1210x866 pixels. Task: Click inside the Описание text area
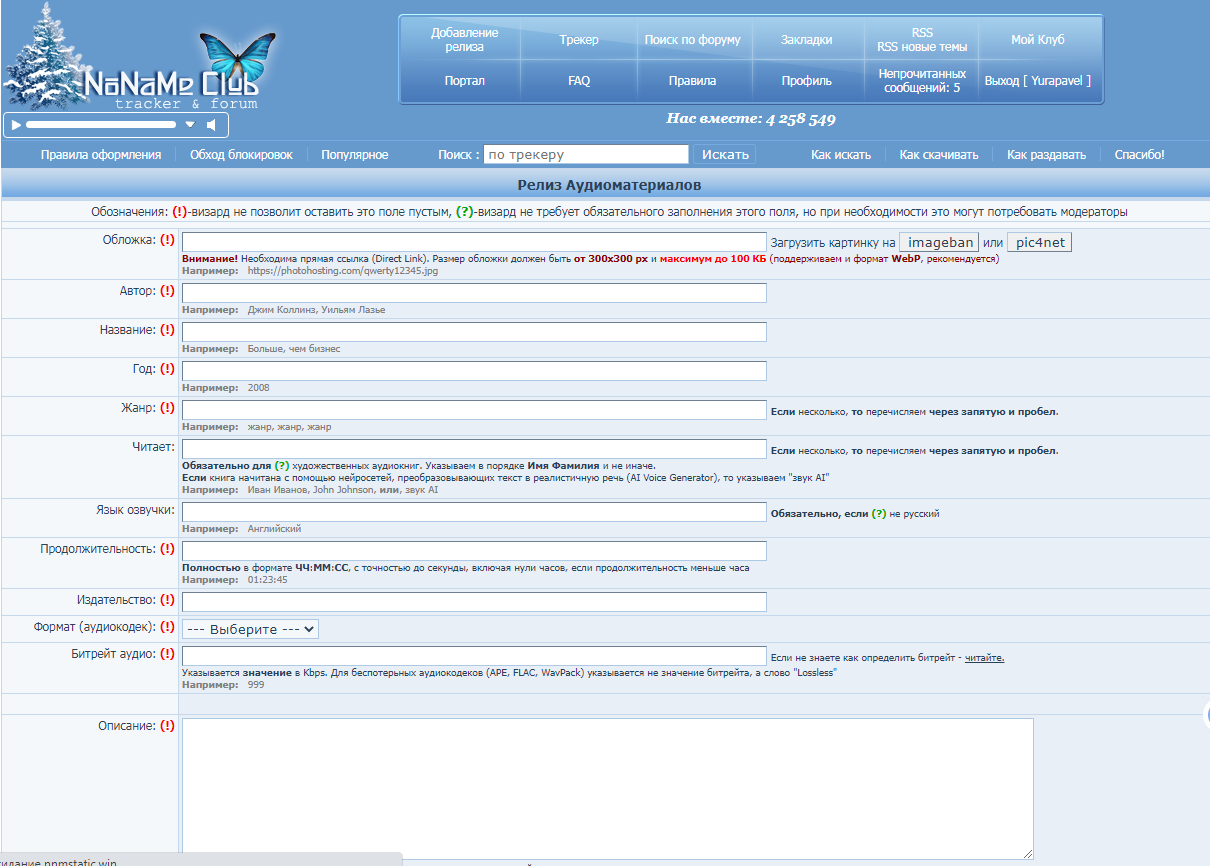coord(607,788)
